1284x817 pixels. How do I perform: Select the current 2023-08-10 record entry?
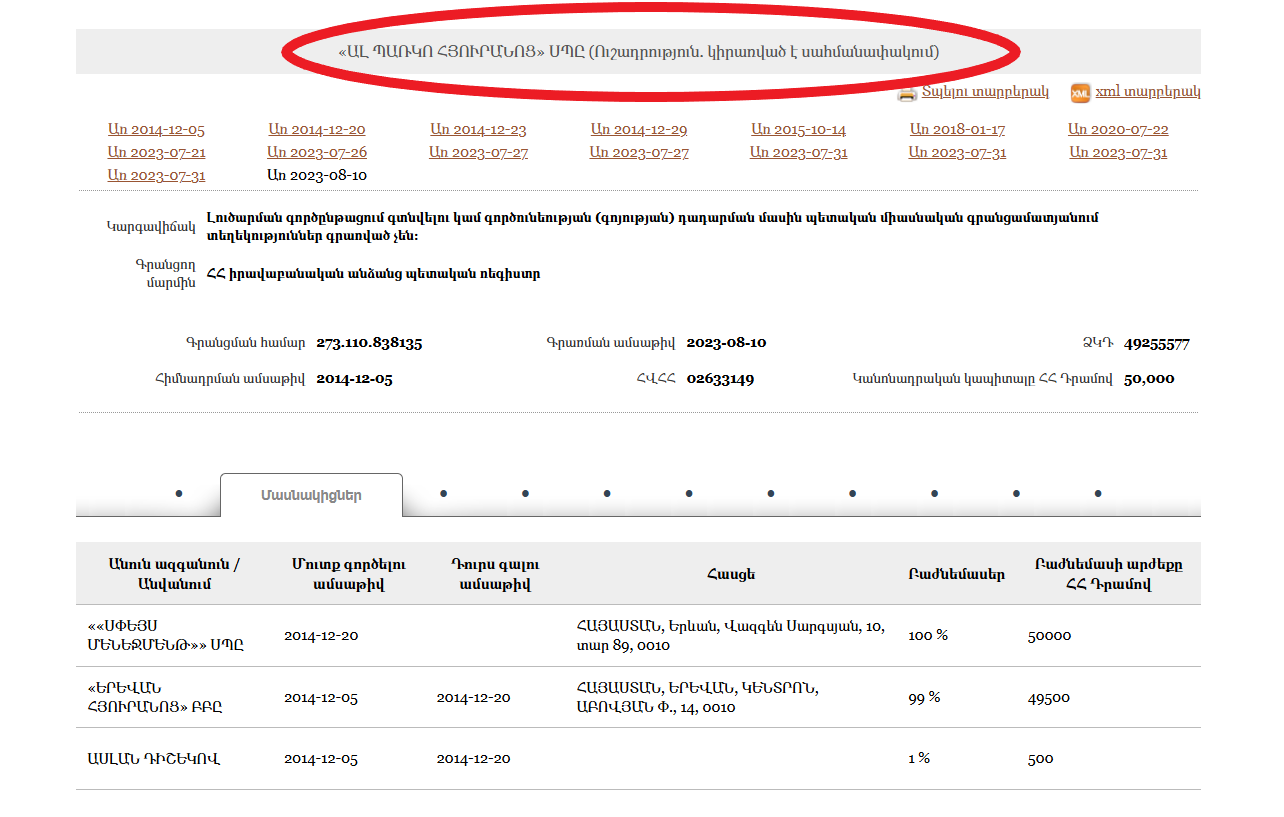click(317, 176)
